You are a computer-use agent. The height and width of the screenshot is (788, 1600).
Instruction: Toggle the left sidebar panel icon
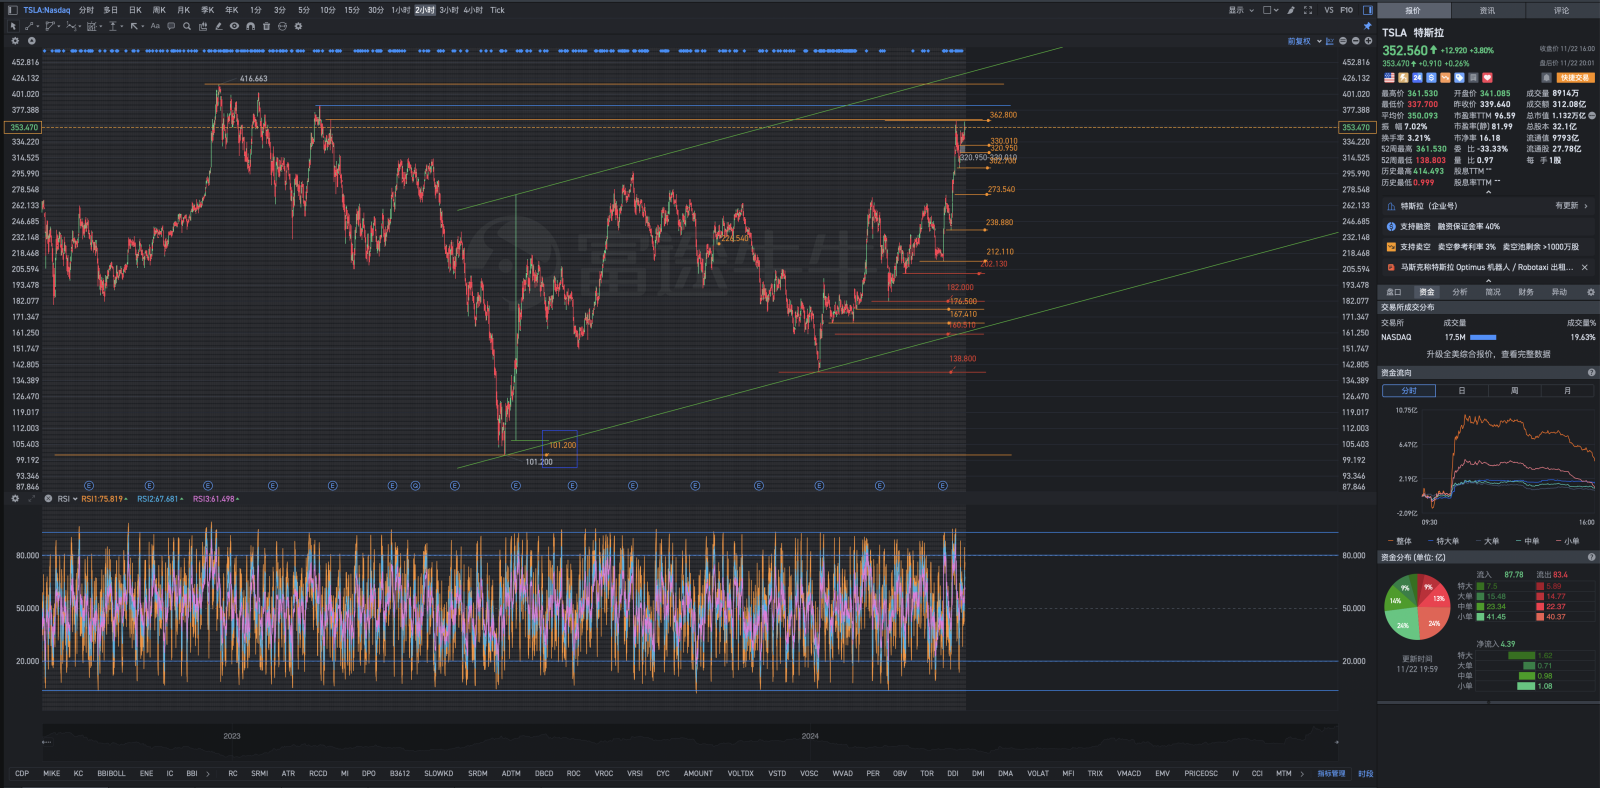pos(13,10)
